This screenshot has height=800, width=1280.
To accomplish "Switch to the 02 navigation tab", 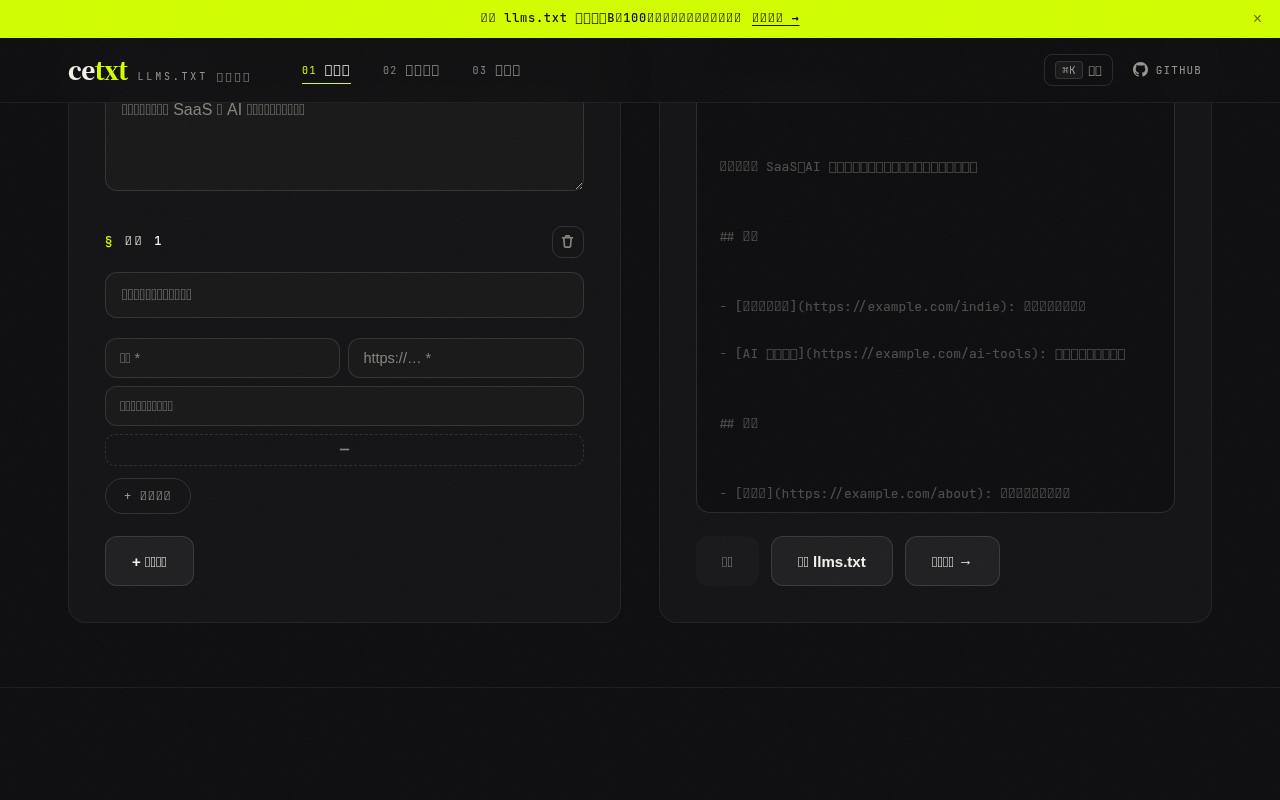I will coord(411,70).
